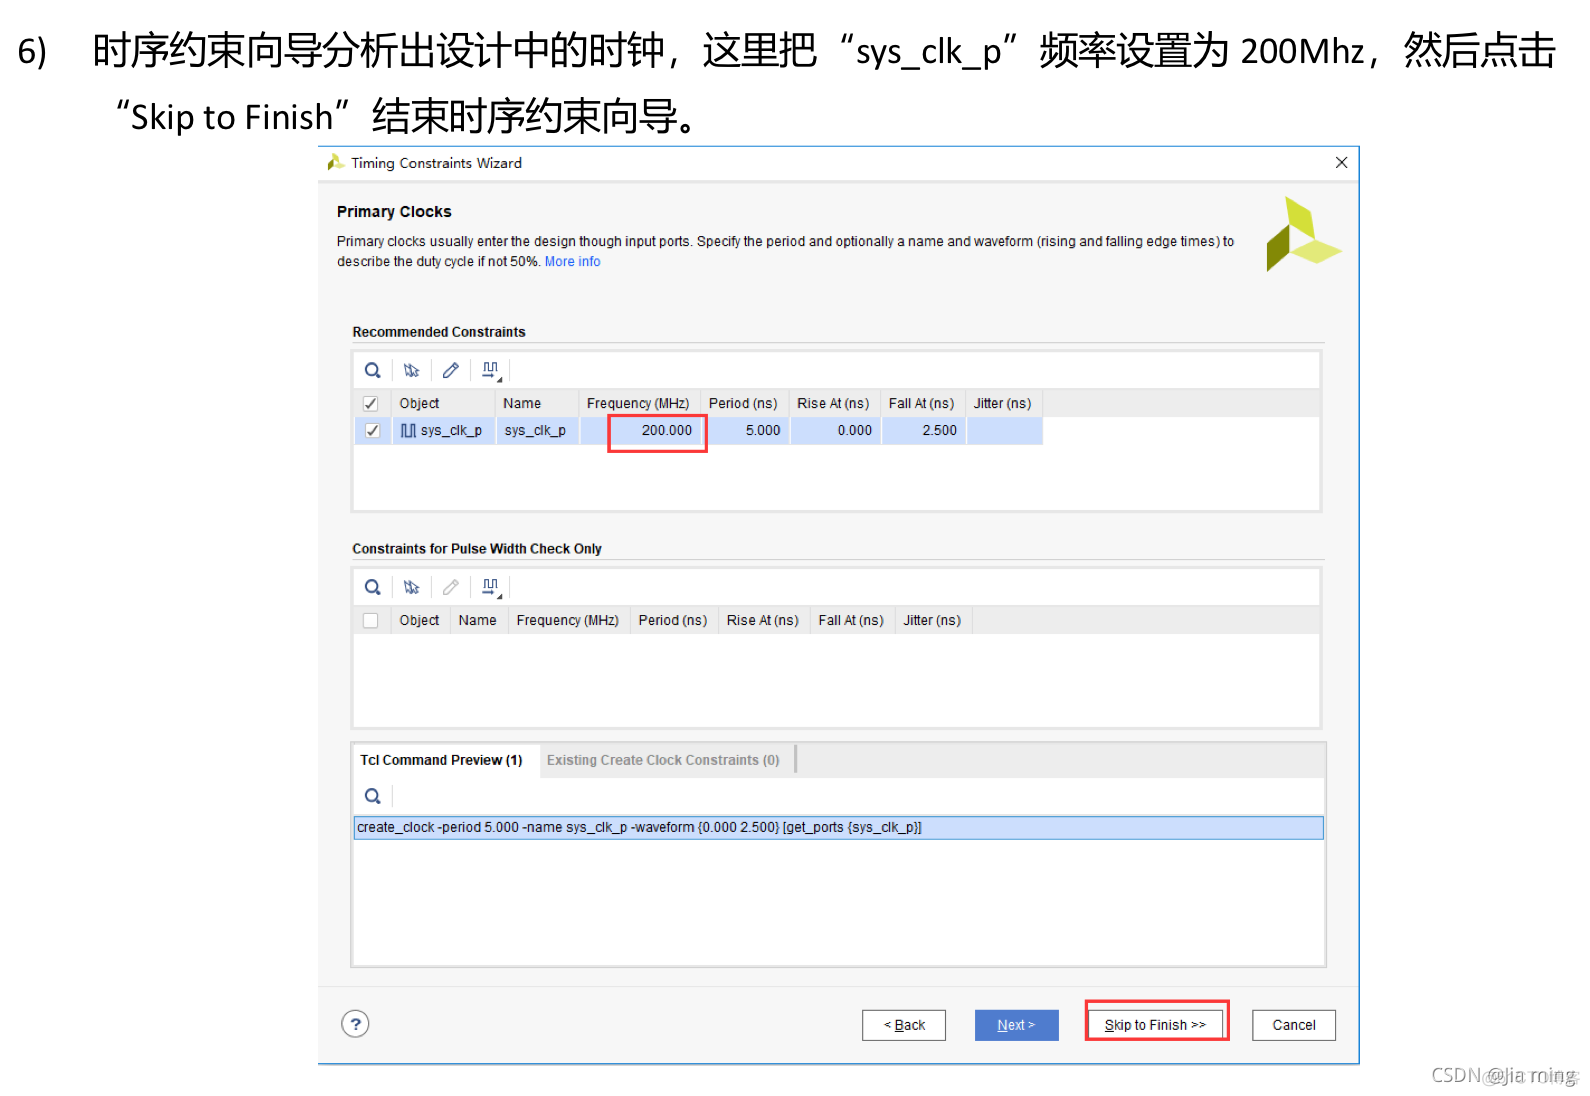
Task: Click pencil edit icon in Pulse Width section
Action: (x=451, y=587)
